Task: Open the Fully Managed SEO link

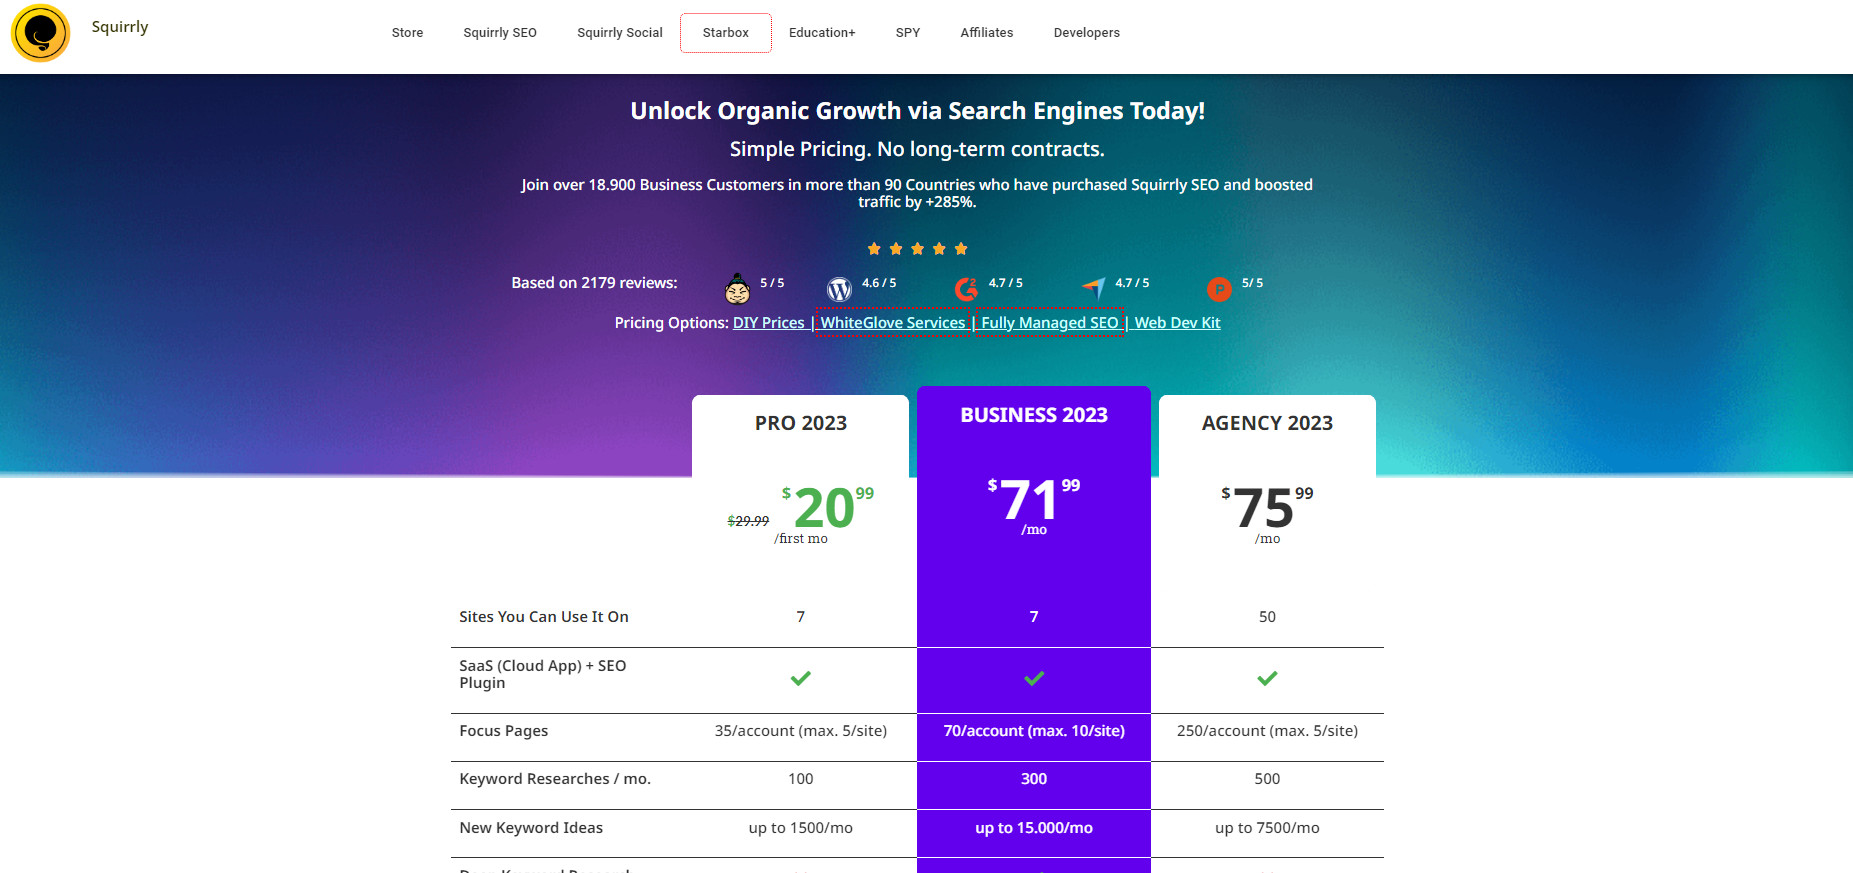Action: coord(1049,323)
